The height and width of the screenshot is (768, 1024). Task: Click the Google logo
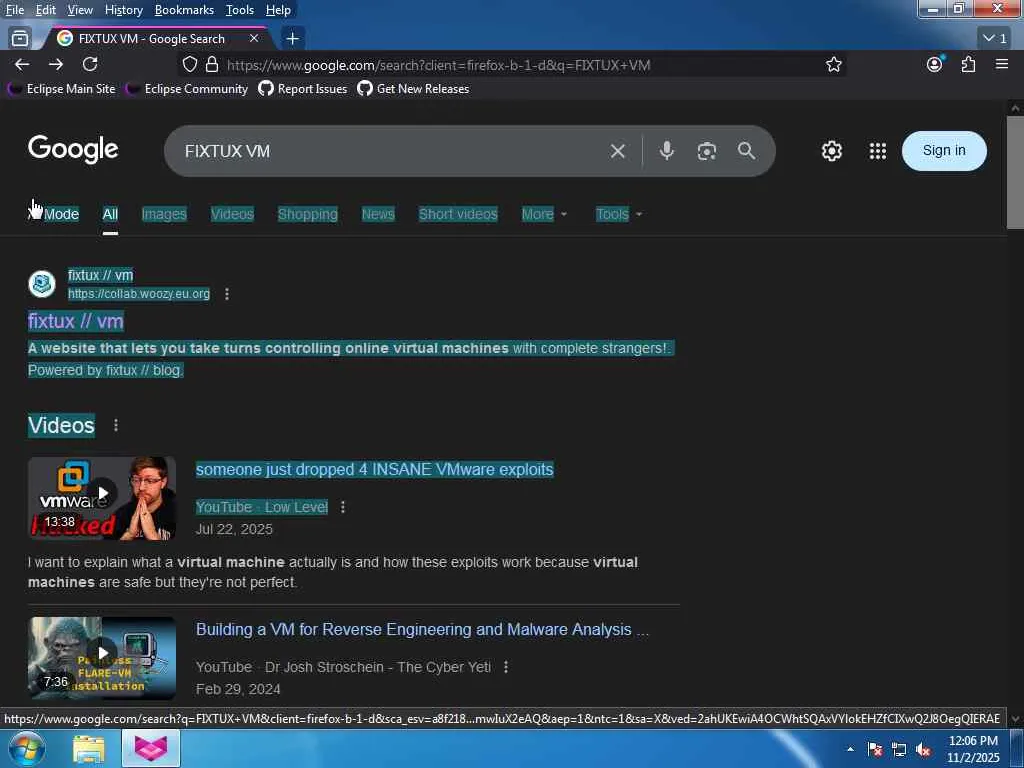73,150
